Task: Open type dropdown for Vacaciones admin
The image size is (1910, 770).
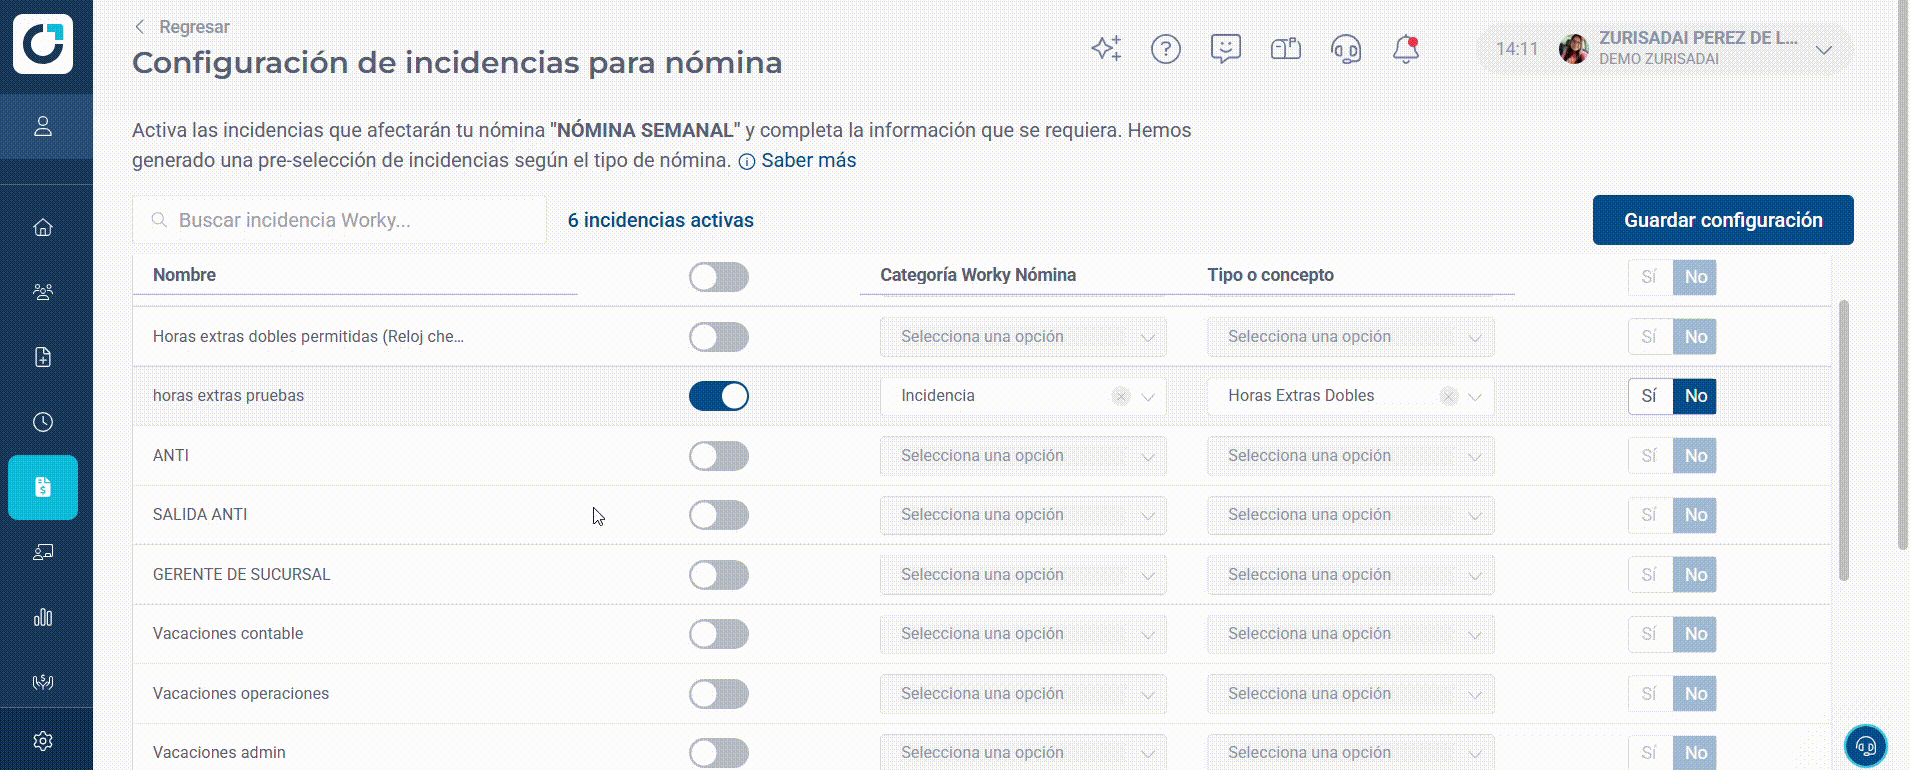Action: pyautogui.click(x=1350, y=752)
